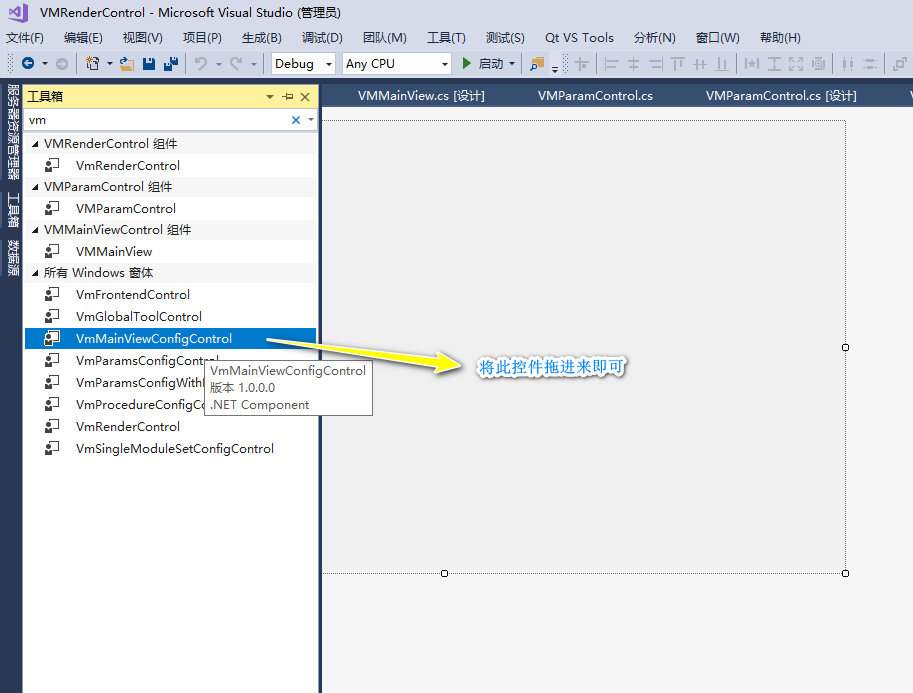The height and width of the screenshot is (693, 913).
Task: Click the Make Same Height icon
Action: pos(774,63)
